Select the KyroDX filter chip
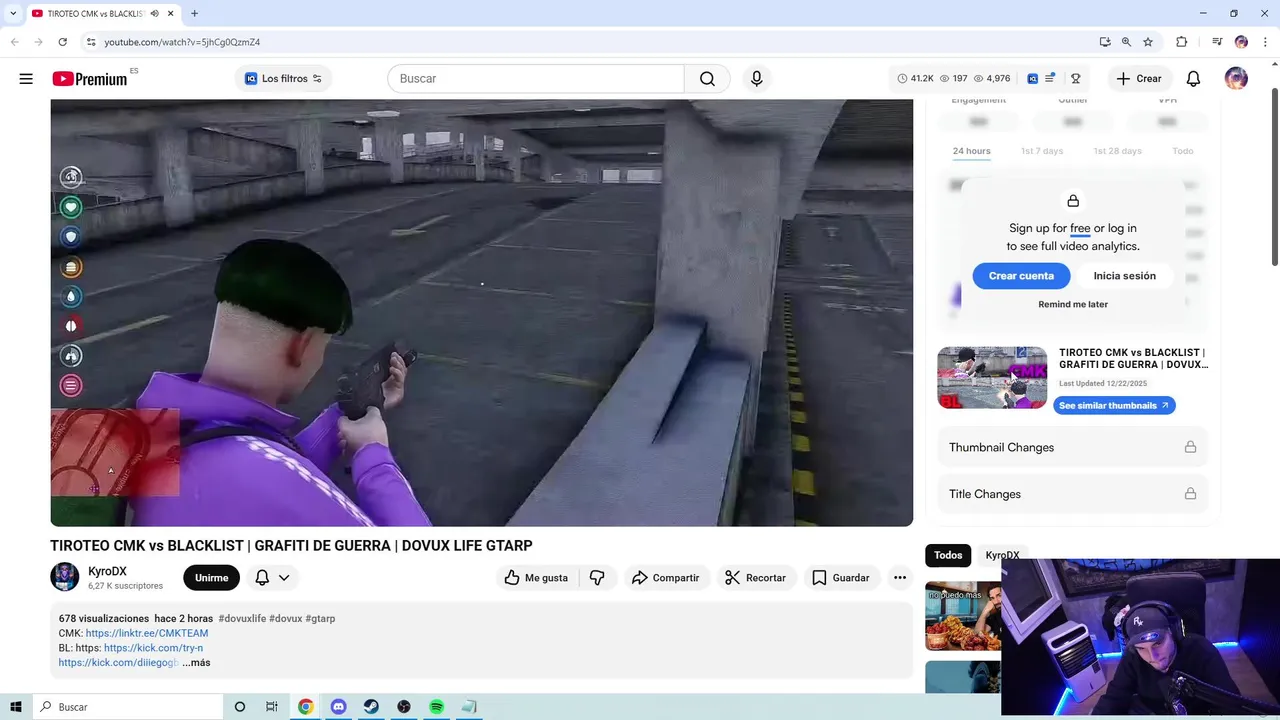 (x=1002, y=555)
